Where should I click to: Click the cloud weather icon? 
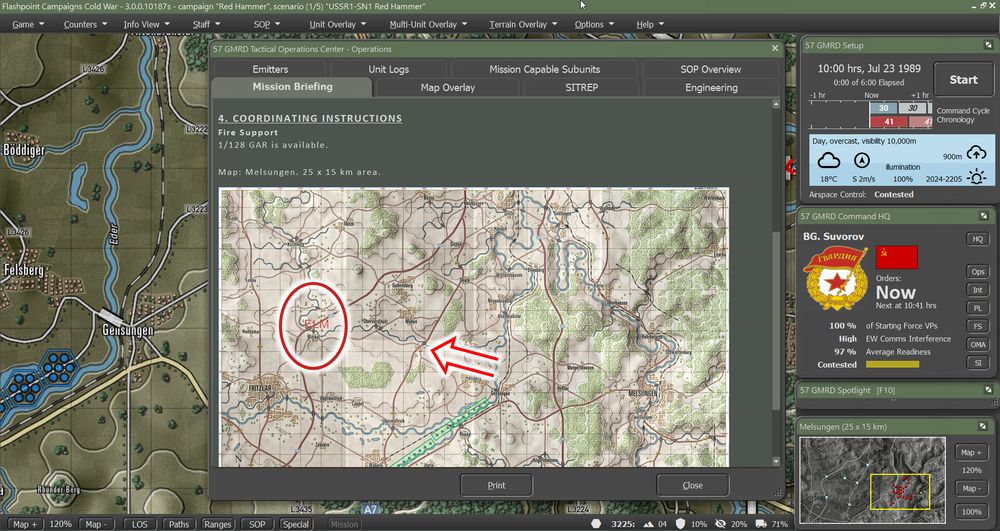pos(828,160)
